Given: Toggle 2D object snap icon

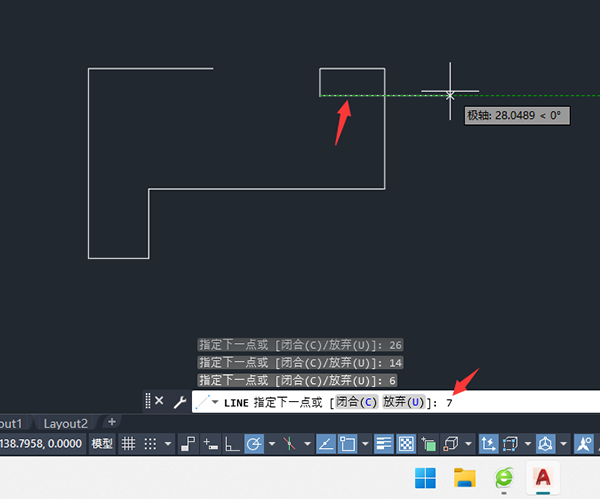Looking at the screenshot, I should click(348, 444).
